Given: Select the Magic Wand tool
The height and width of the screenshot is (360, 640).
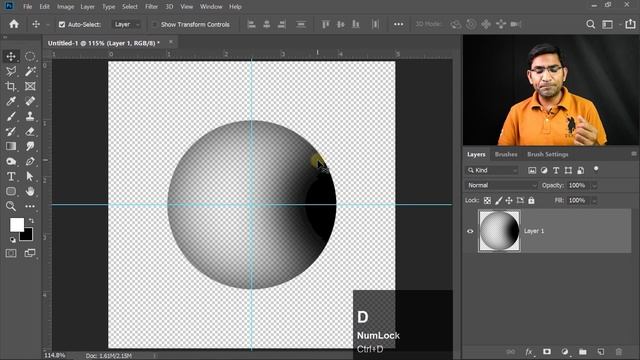Looking at the screenshot, I should coord(30,71).
